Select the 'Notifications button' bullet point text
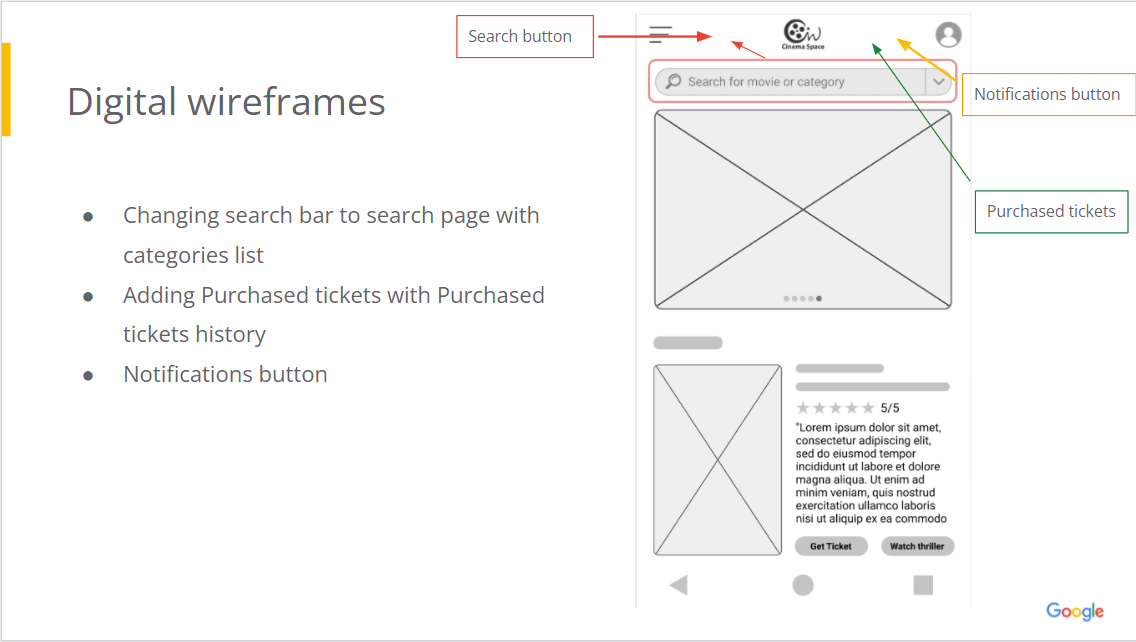The height and width of the screenshot is (642, 1136). point(225,374)
